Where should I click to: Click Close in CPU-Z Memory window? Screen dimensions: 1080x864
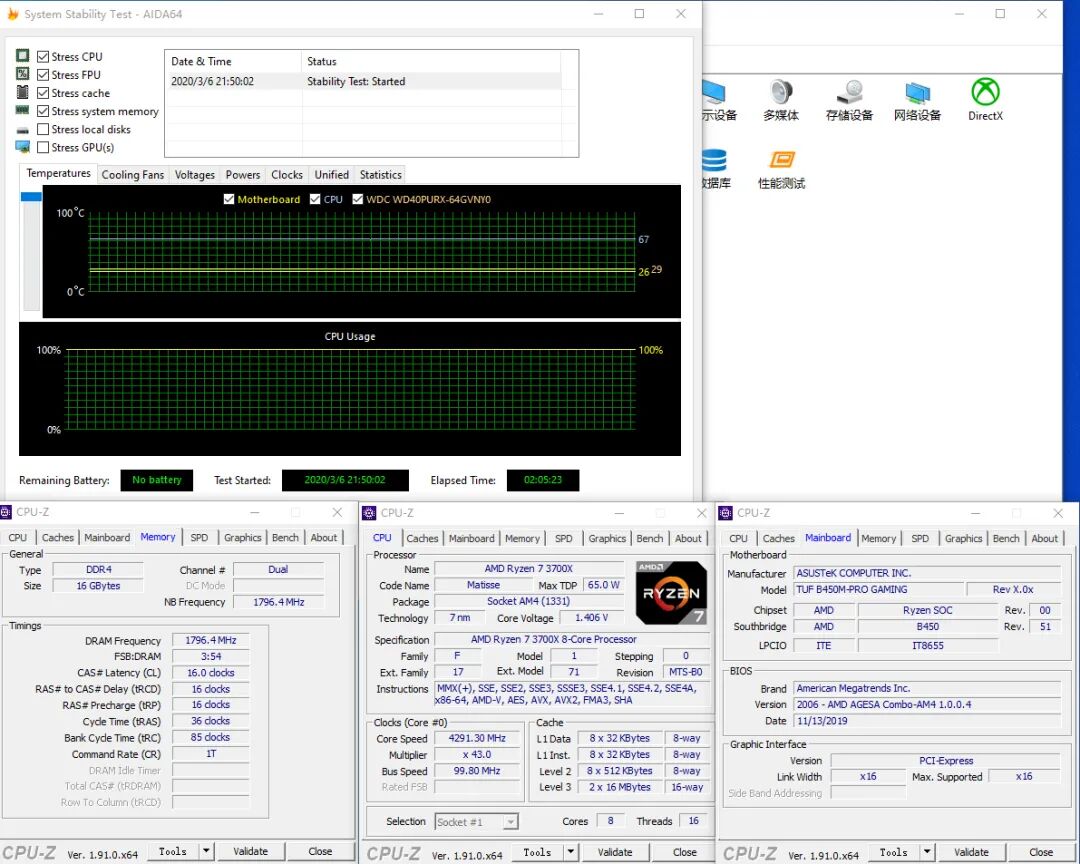(x=320, y=852)
